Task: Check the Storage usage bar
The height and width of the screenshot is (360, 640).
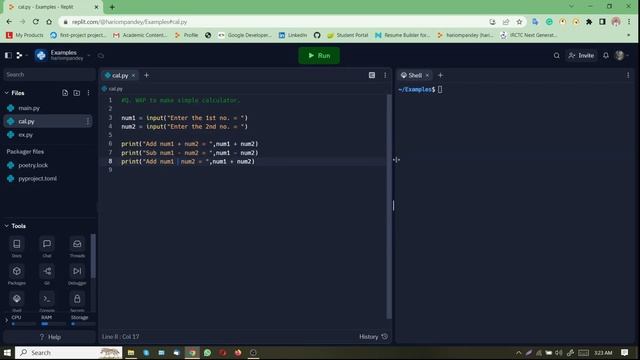Action: point(83,324)
